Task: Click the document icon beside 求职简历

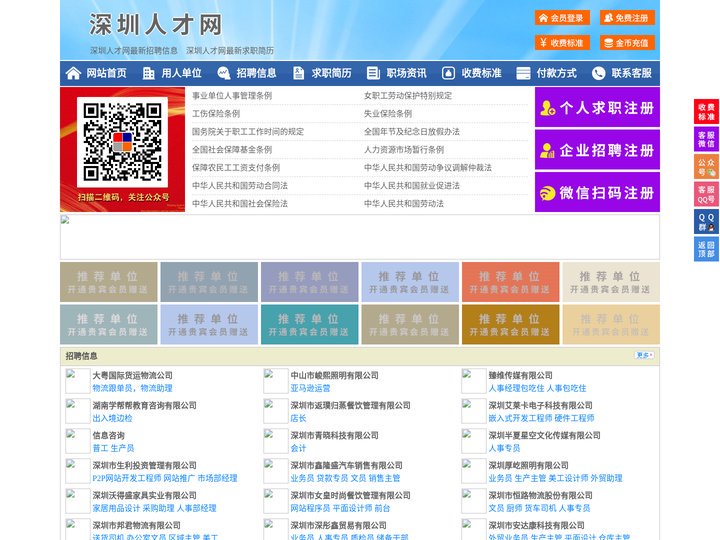Action: click(298, 73)
